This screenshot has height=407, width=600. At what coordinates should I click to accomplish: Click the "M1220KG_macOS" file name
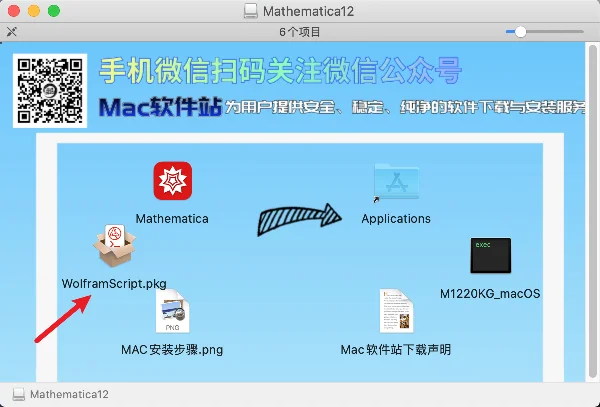point(490,294)
